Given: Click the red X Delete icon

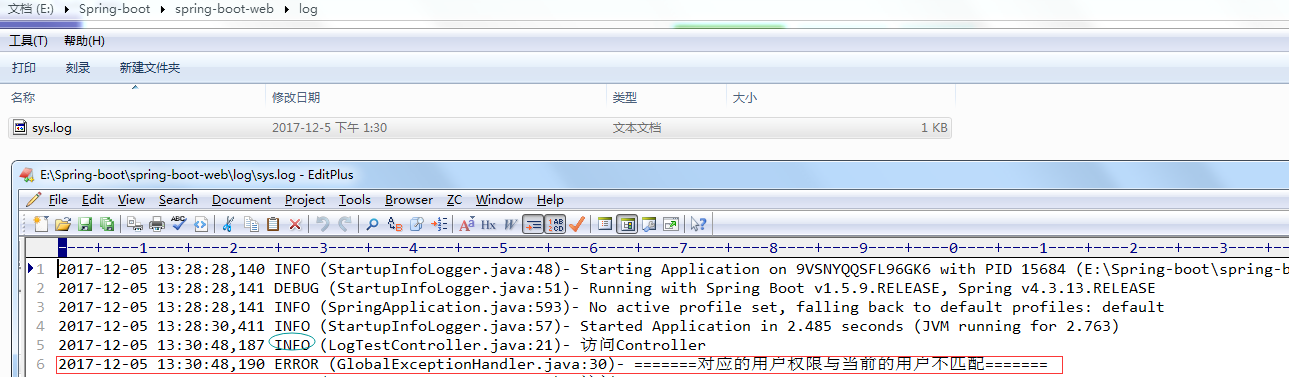Looking at the screenshot, I should [295, 224].
